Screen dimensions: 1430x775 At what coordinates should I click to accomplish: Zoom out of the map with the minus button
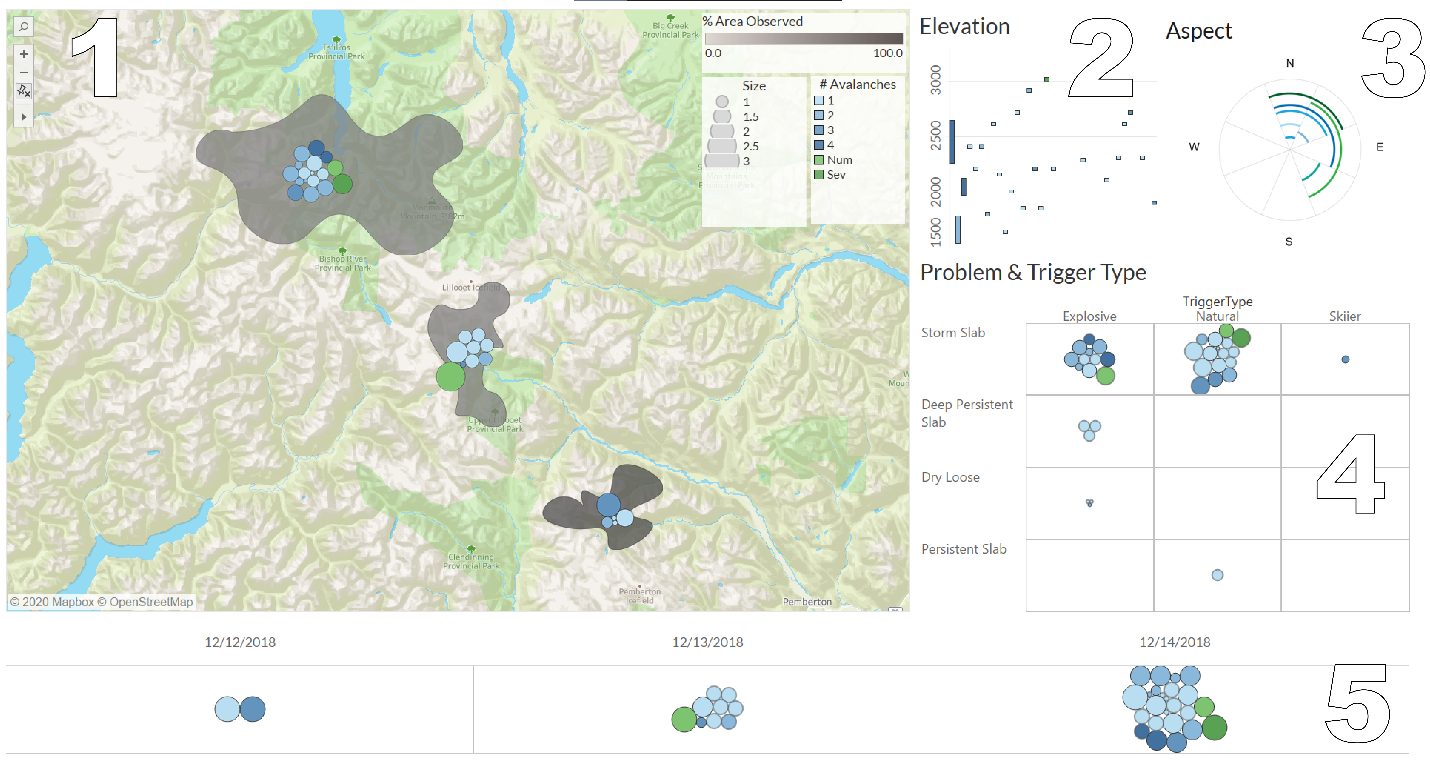click(x=24, y=72)
